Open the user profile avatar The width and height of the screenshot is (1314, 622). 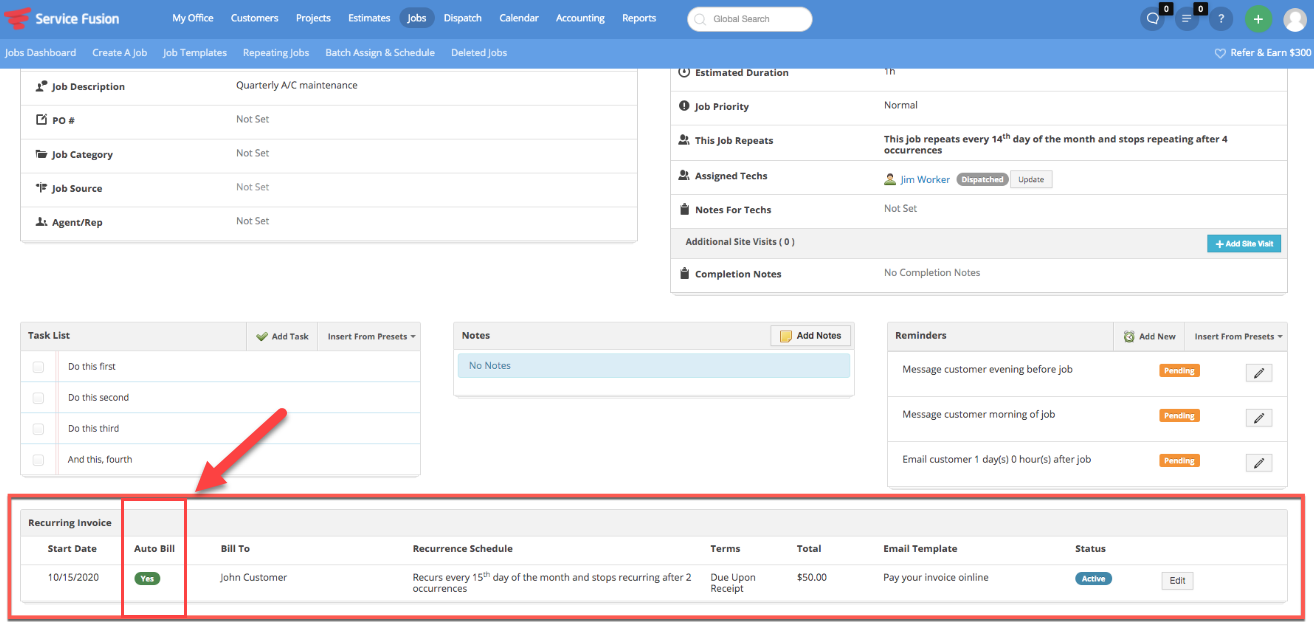(1295, 19)
